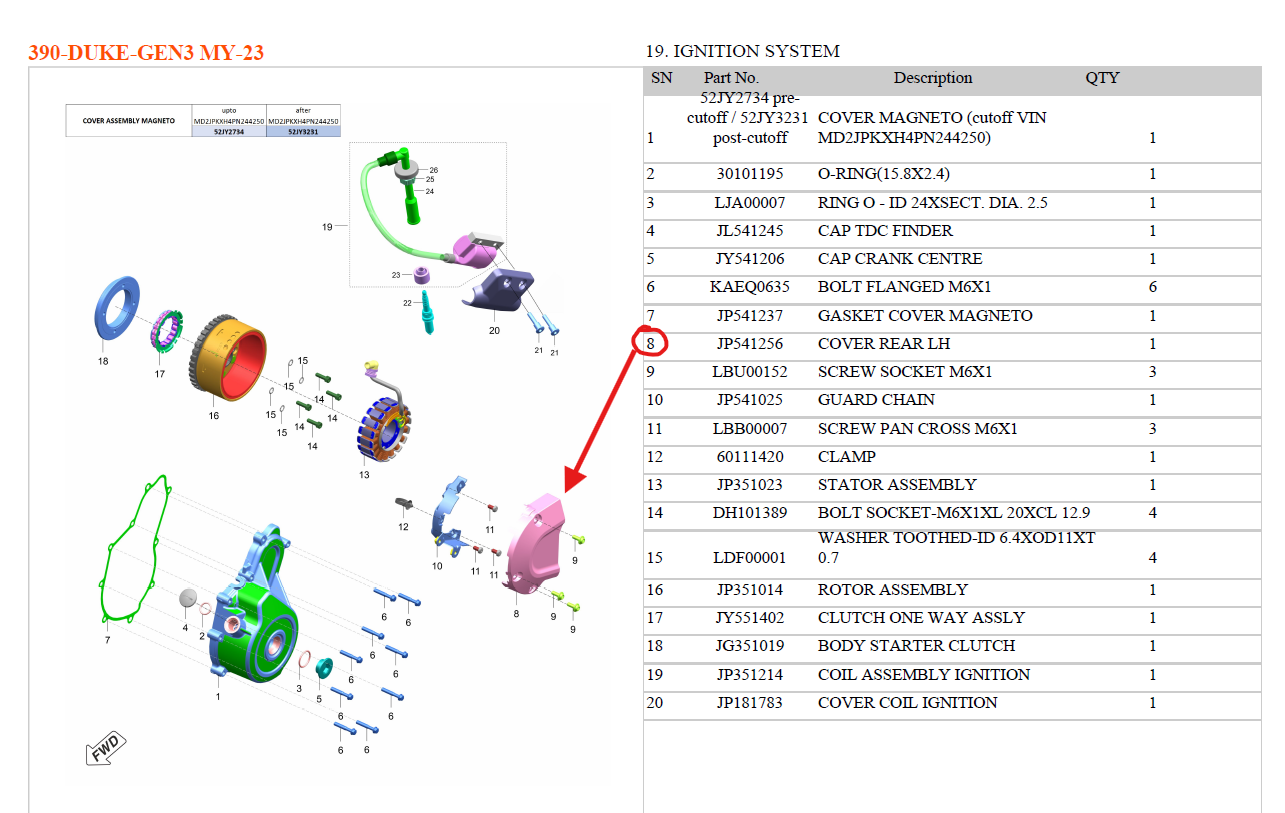
Task: Select part number JL541245
Action: pos(750,231)
